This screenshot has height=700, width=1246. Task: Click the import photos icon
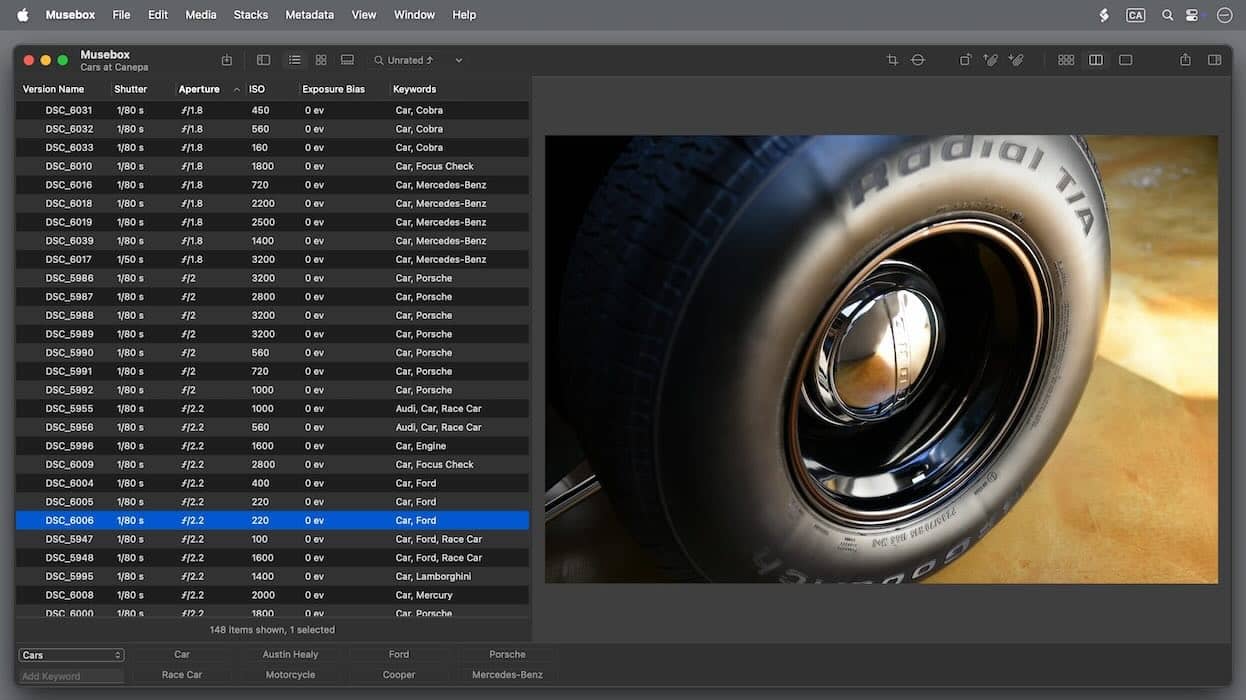(227, 60)
